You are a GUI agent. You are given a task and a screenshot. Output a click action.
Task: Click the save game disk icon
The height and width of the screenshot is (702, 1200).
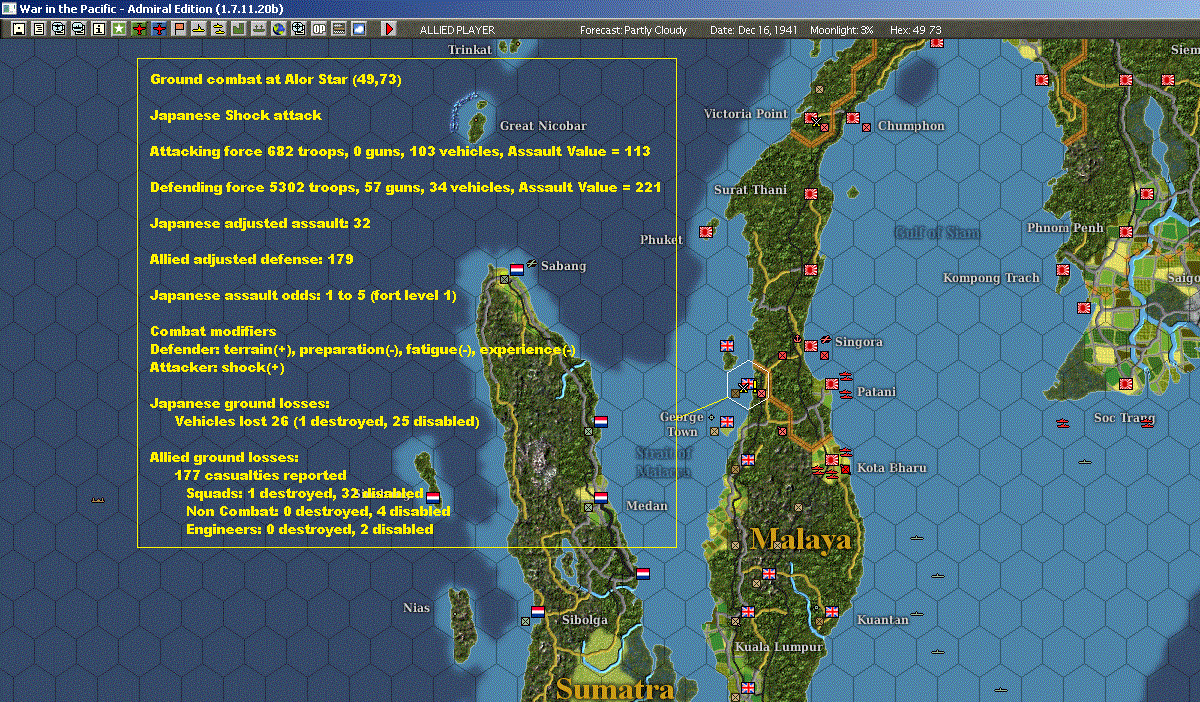pyautogui.click(x=18, y=29)
